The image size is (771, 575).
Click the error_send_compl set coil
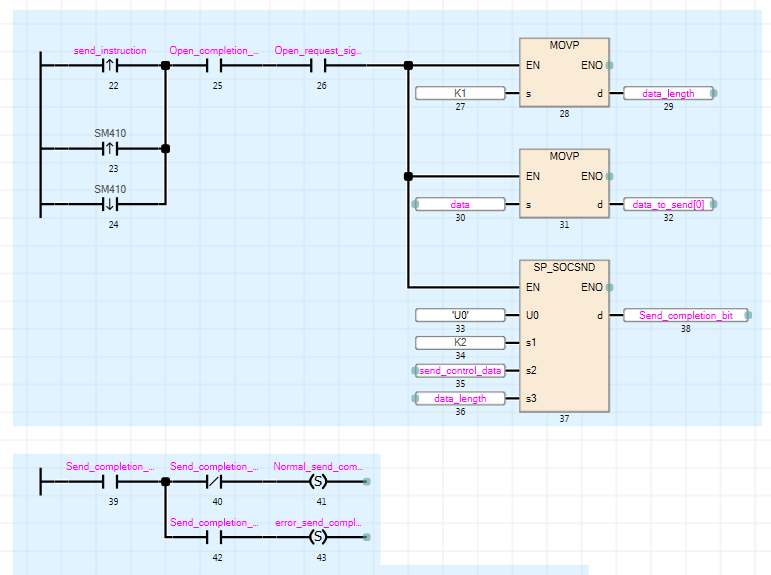pos(319,538)
